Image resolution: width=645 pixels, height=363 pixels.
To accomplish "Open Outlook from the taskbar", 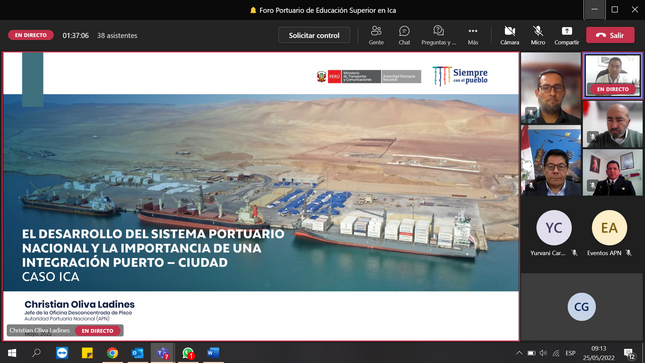I will click(137, 353).
